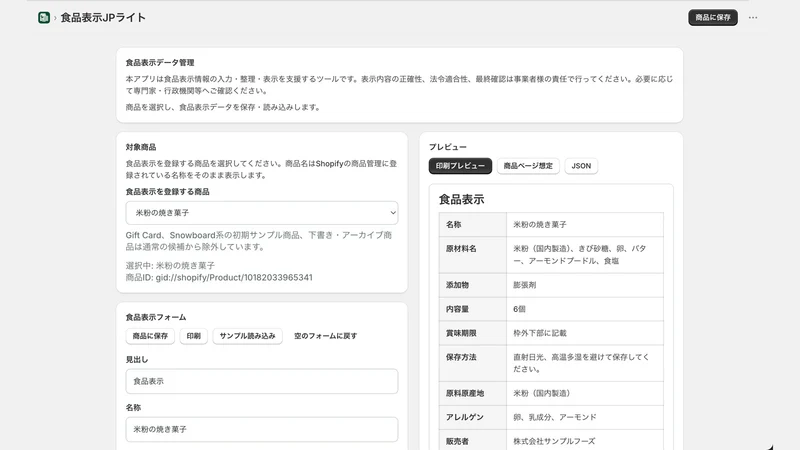The image size is (800, 450).
Task: Click the 保存方法 row label
Action: click(472, 363)
